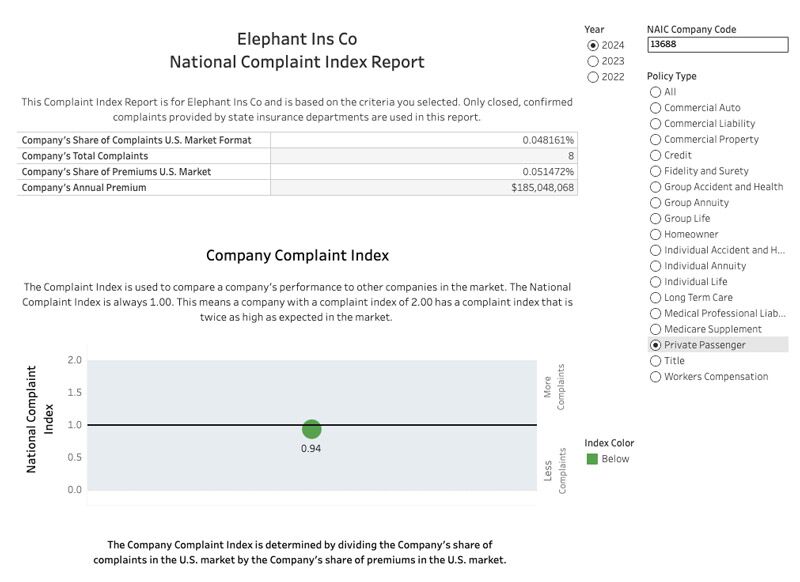This screenshot has width=800, height=582.
Task: Select Commercial Liability policy type
Action: pyautogui.click(x=656, y=124)
